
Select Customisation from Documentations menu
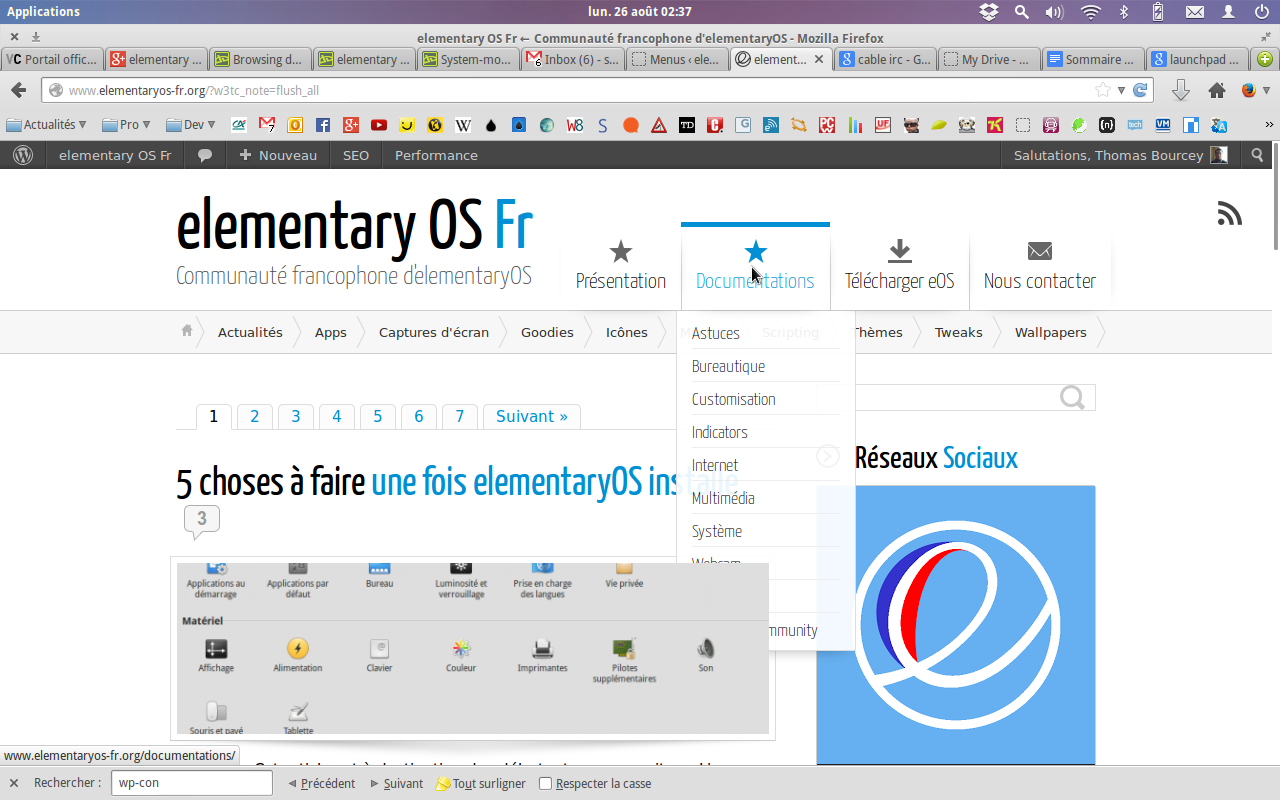pyautogui.click(x=734, y=399)
